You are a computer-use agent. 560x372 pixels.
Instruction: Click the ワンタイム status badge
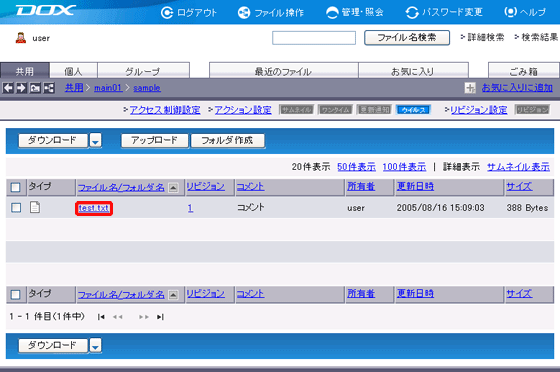pyautogui.click(x=336, y=110)
